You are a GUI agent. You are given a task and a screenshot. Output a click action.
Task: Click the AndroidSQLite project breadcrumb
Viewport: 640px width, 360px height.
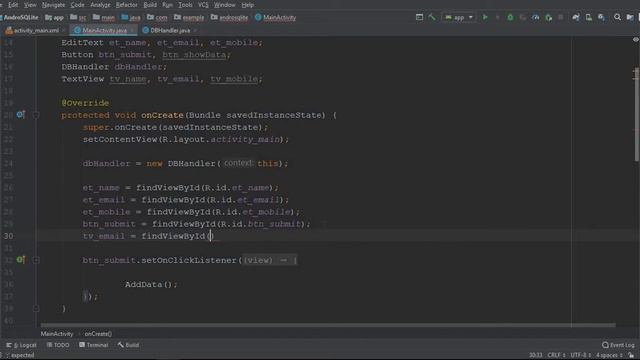pyautogui.click(x=20, y=18)
